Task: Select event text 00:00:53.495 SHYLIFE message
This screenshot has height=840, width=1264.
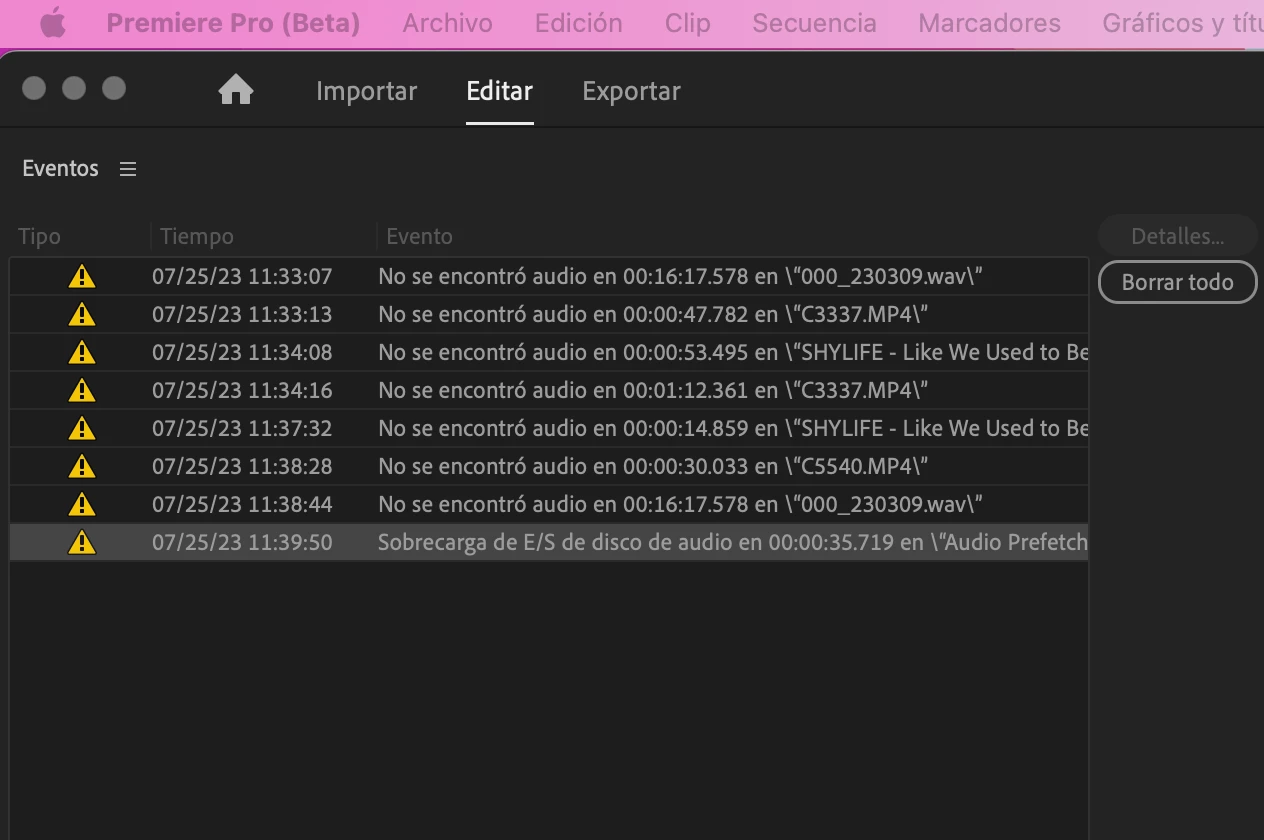Action: [x=733, y=352]
